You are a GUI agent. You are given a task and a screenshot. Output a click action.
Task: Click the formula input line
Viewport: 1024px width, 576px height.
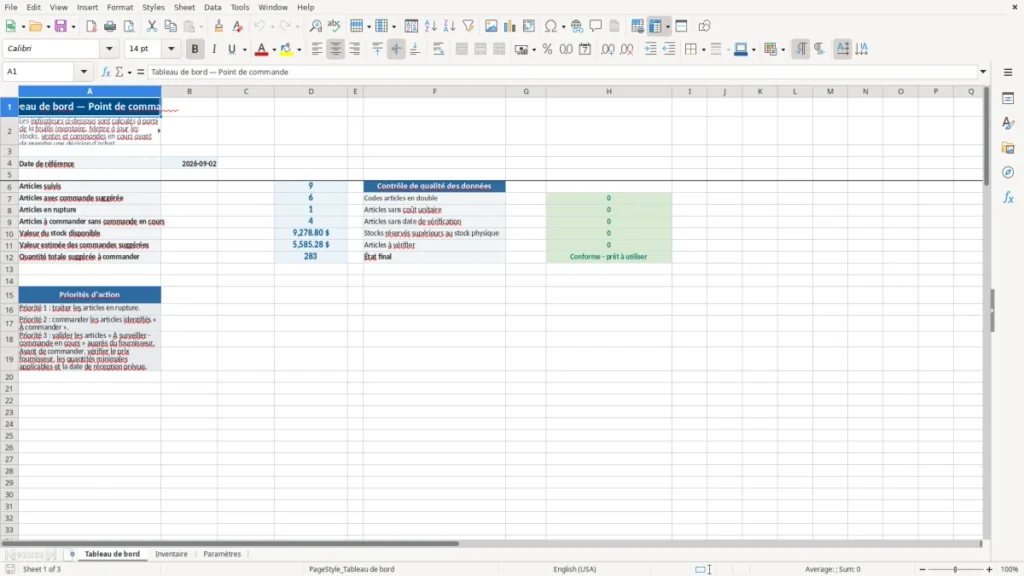(x=562, y=72)
